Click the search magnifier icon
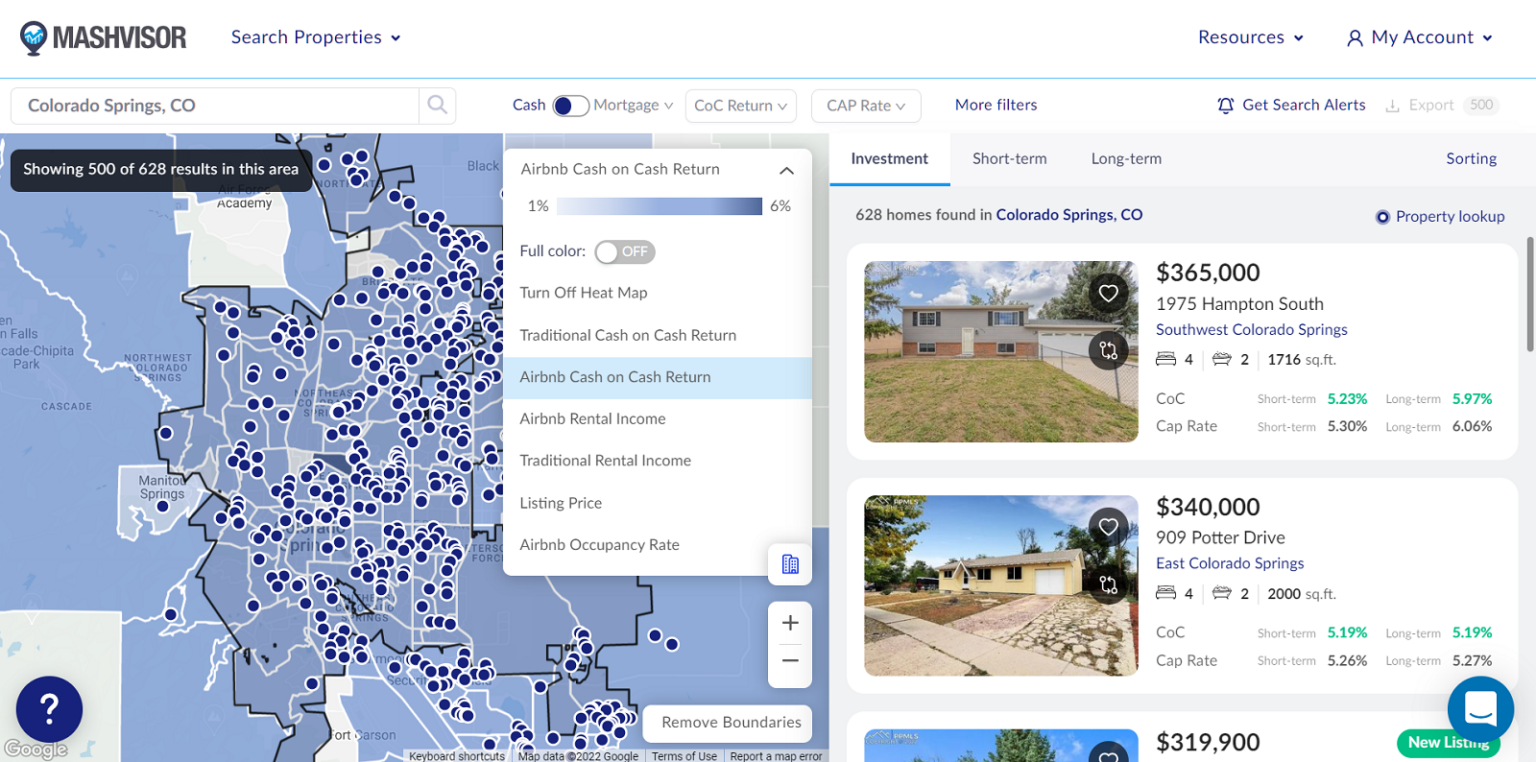 pos(437,105)
